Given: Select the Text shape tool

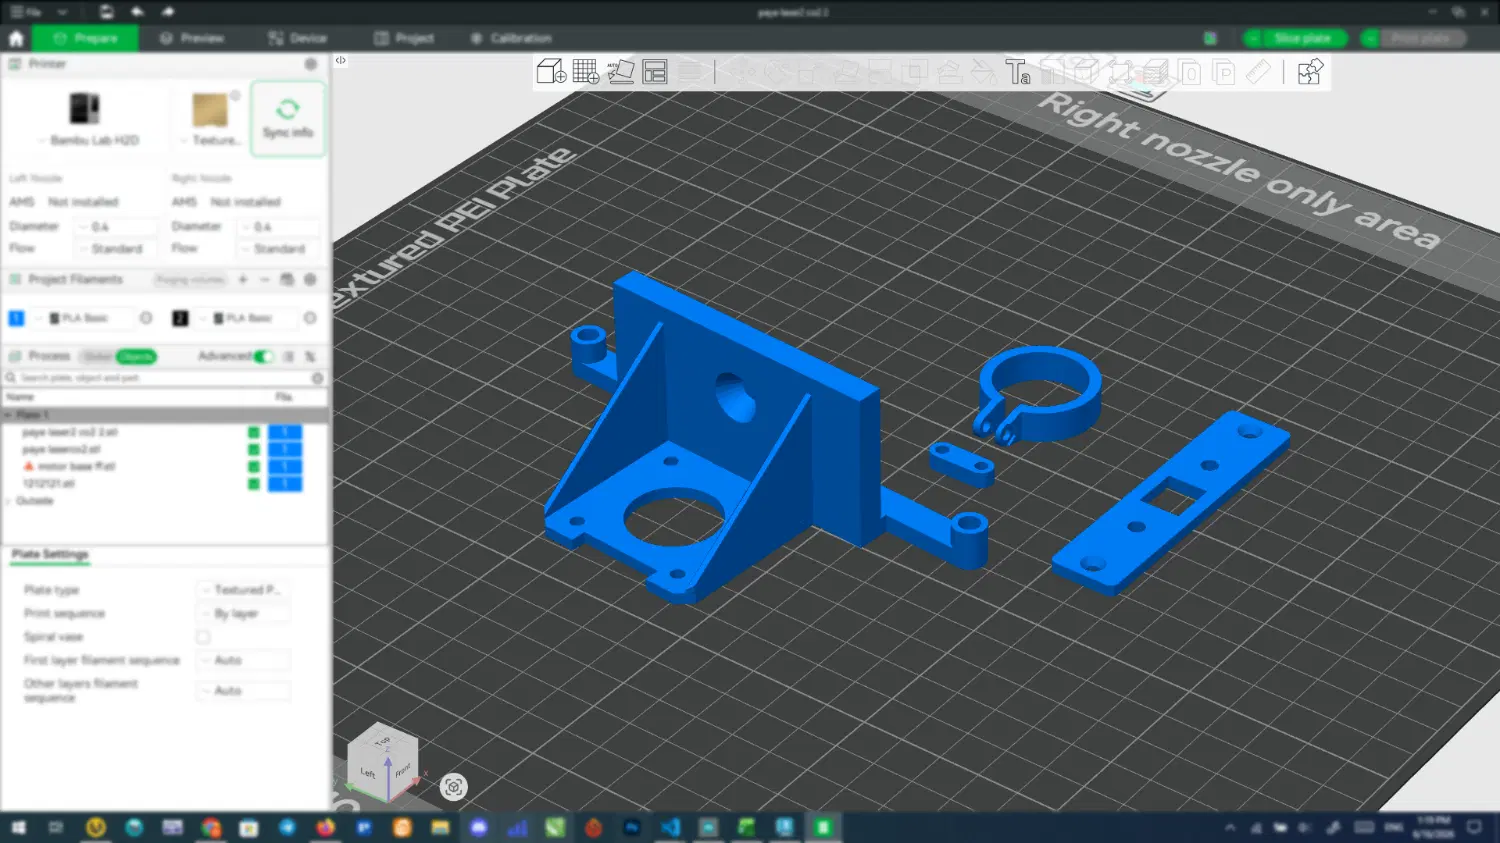Looking at the screenshot, I should (x=1018, y=72).
